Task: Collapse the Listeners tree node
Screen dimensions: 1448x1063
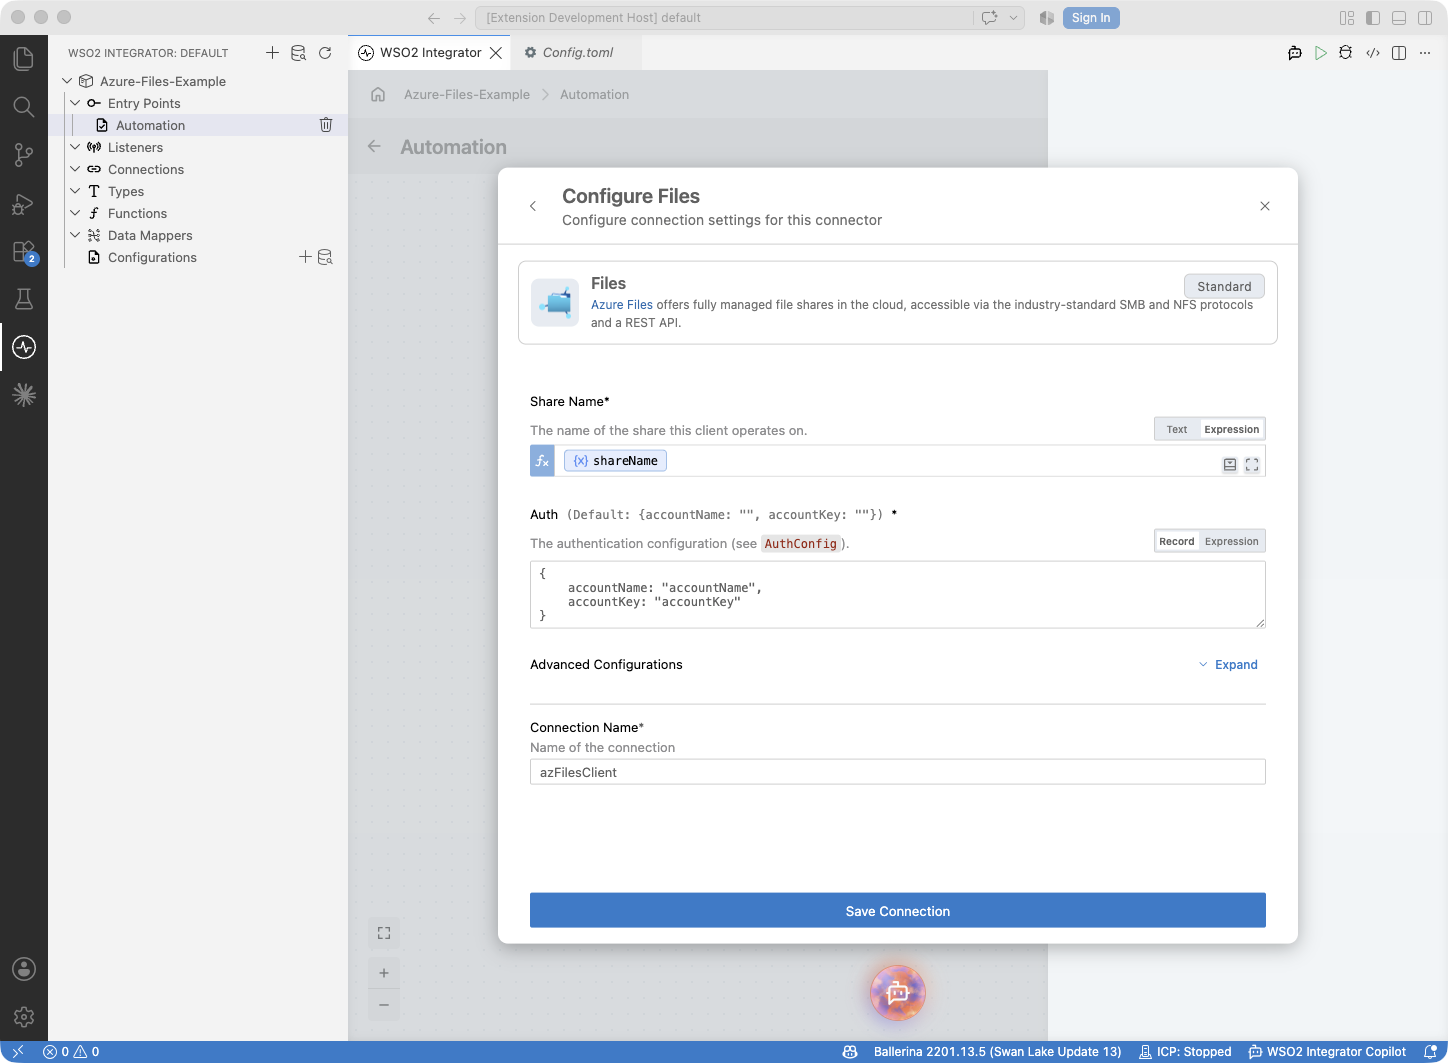Action: point(75,147)
